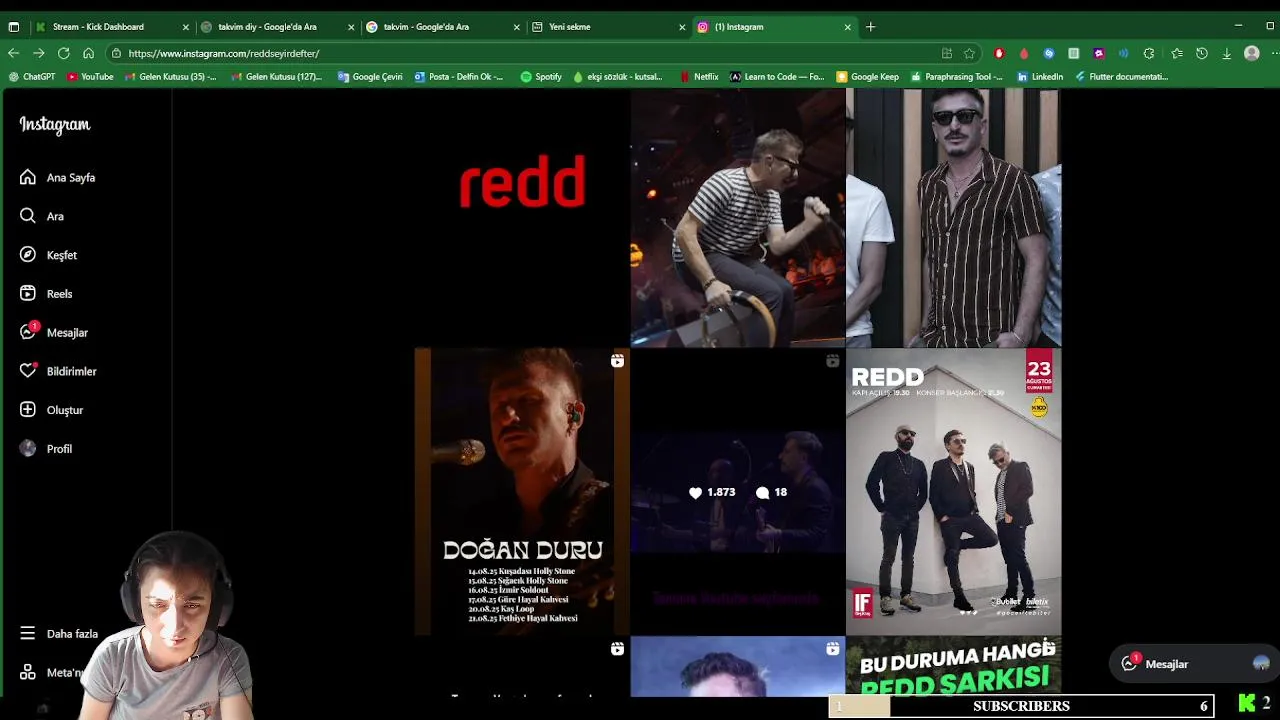Open the browser history icon
This screenshot has height=720, width=1280.
pos(1202,53)
